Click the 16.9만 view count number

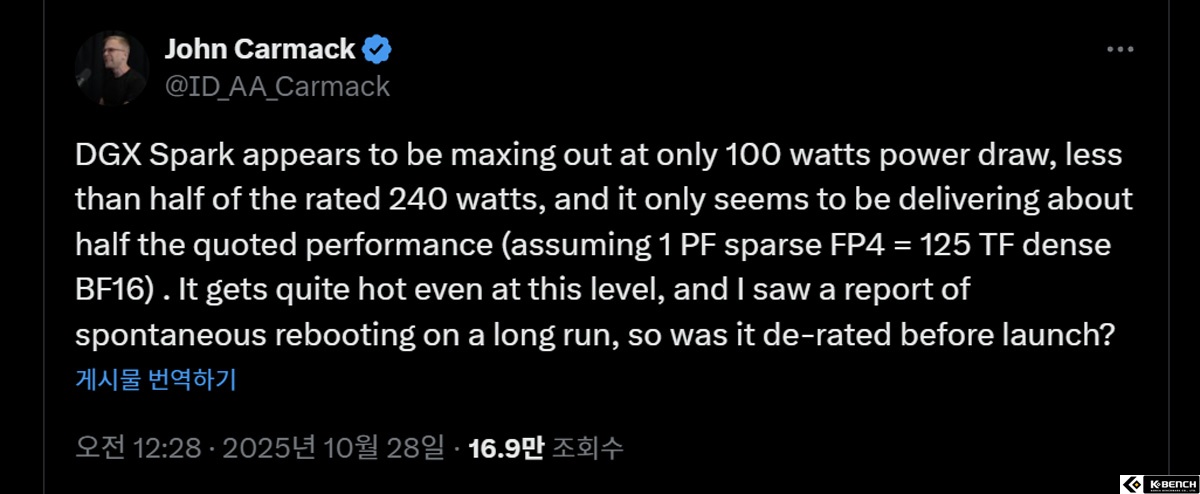pyautogui.click(x=505, y=447)
